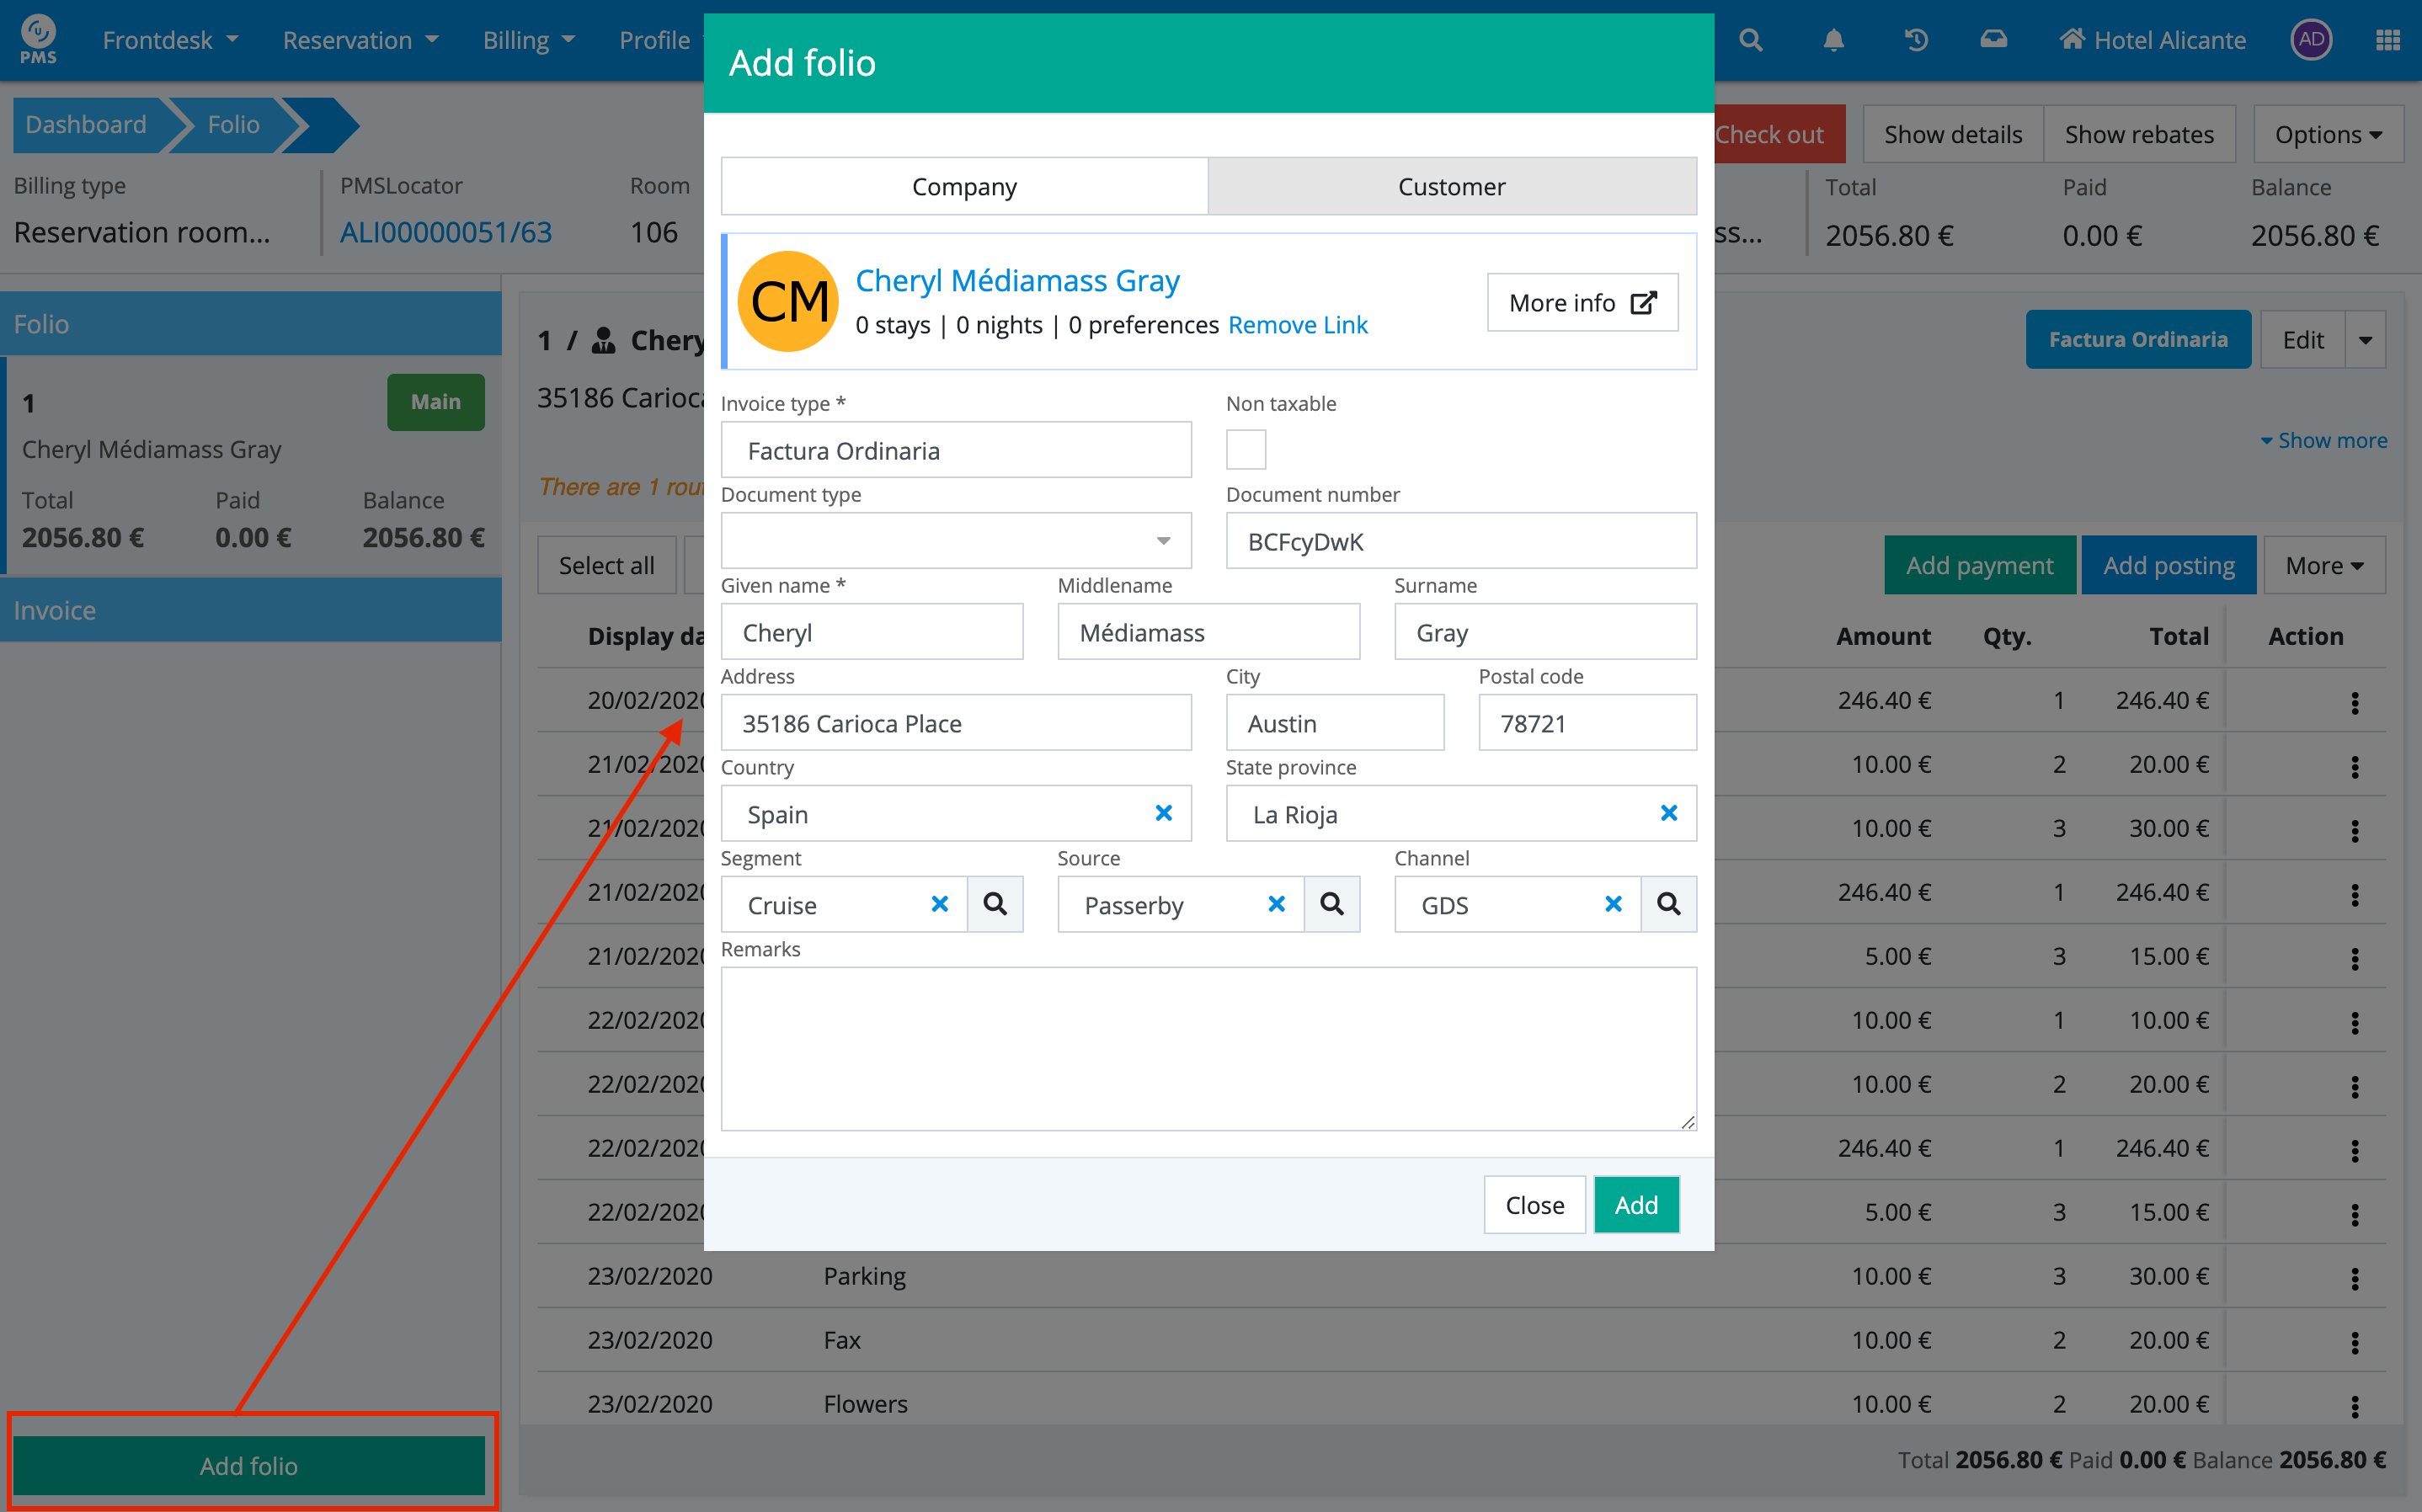Click the search magnifier icon in top bar
Screen dimensions: 2422x1512
pyautogui.click(x=1750, y=40)
